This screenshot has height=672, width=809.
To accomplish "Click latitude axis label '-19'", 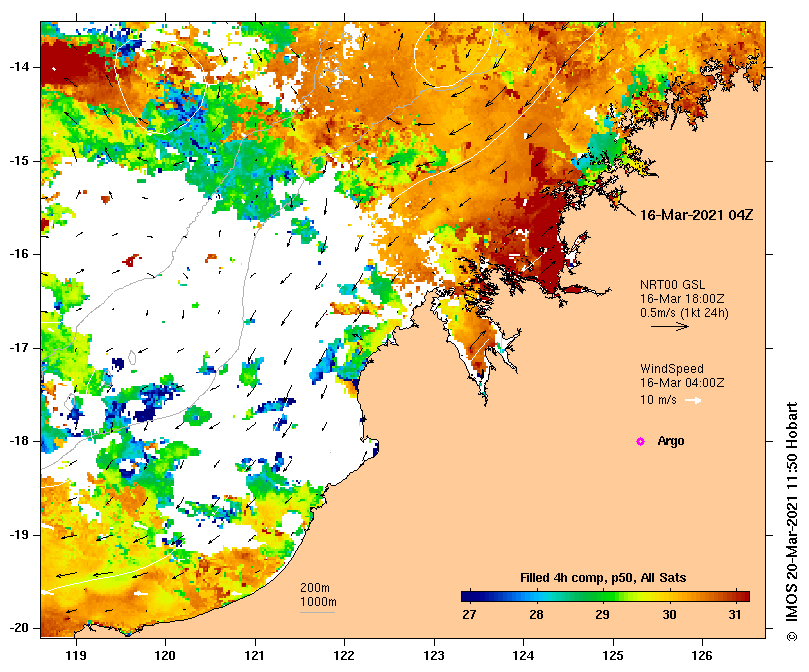I will (19, 535).
